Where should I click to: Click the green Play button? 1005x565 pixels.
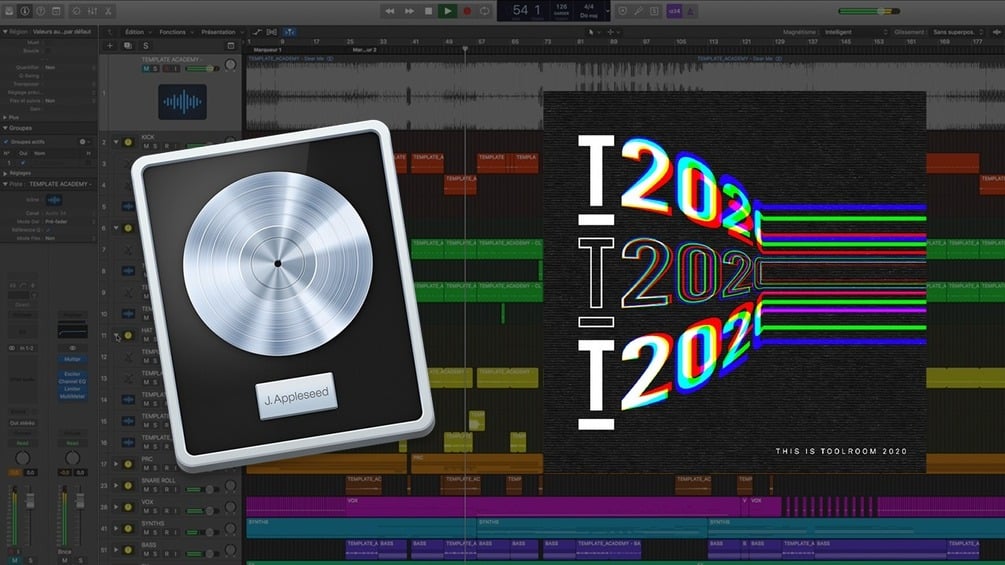click(x=447, y=11)
